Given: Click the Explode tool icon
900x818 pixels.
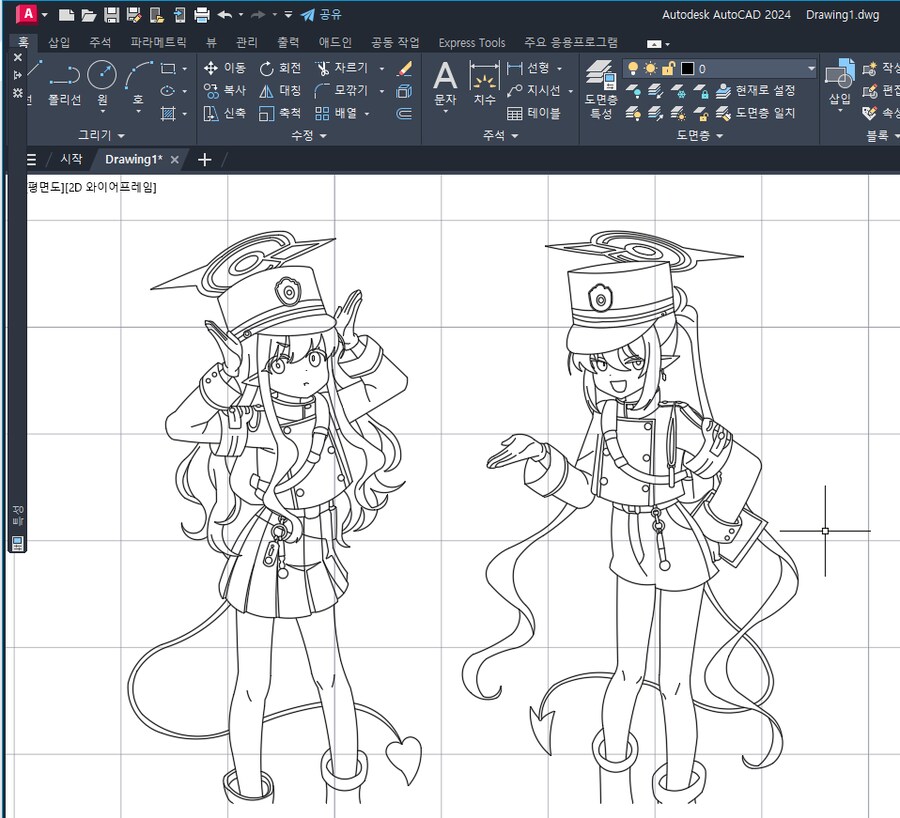Looking at the screenshot, I should pos(404,91).
